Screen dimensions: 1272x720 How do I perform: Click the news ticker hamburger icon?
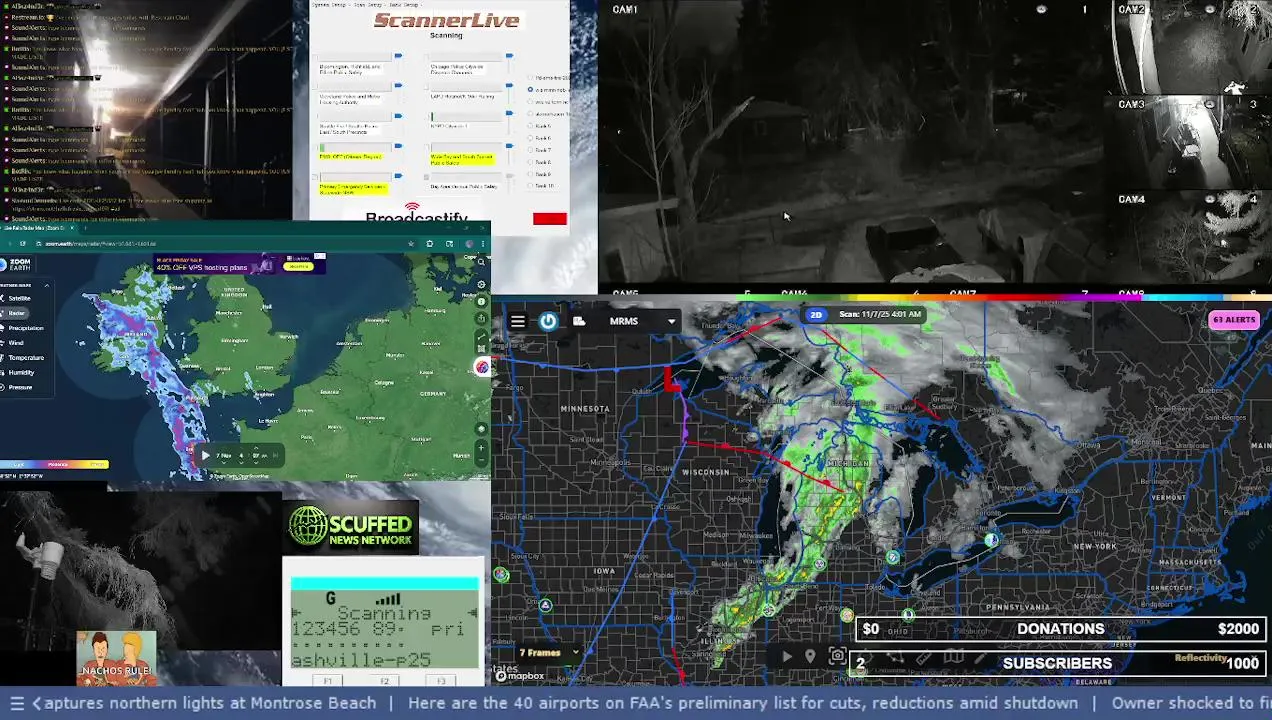tap(17, 703)
